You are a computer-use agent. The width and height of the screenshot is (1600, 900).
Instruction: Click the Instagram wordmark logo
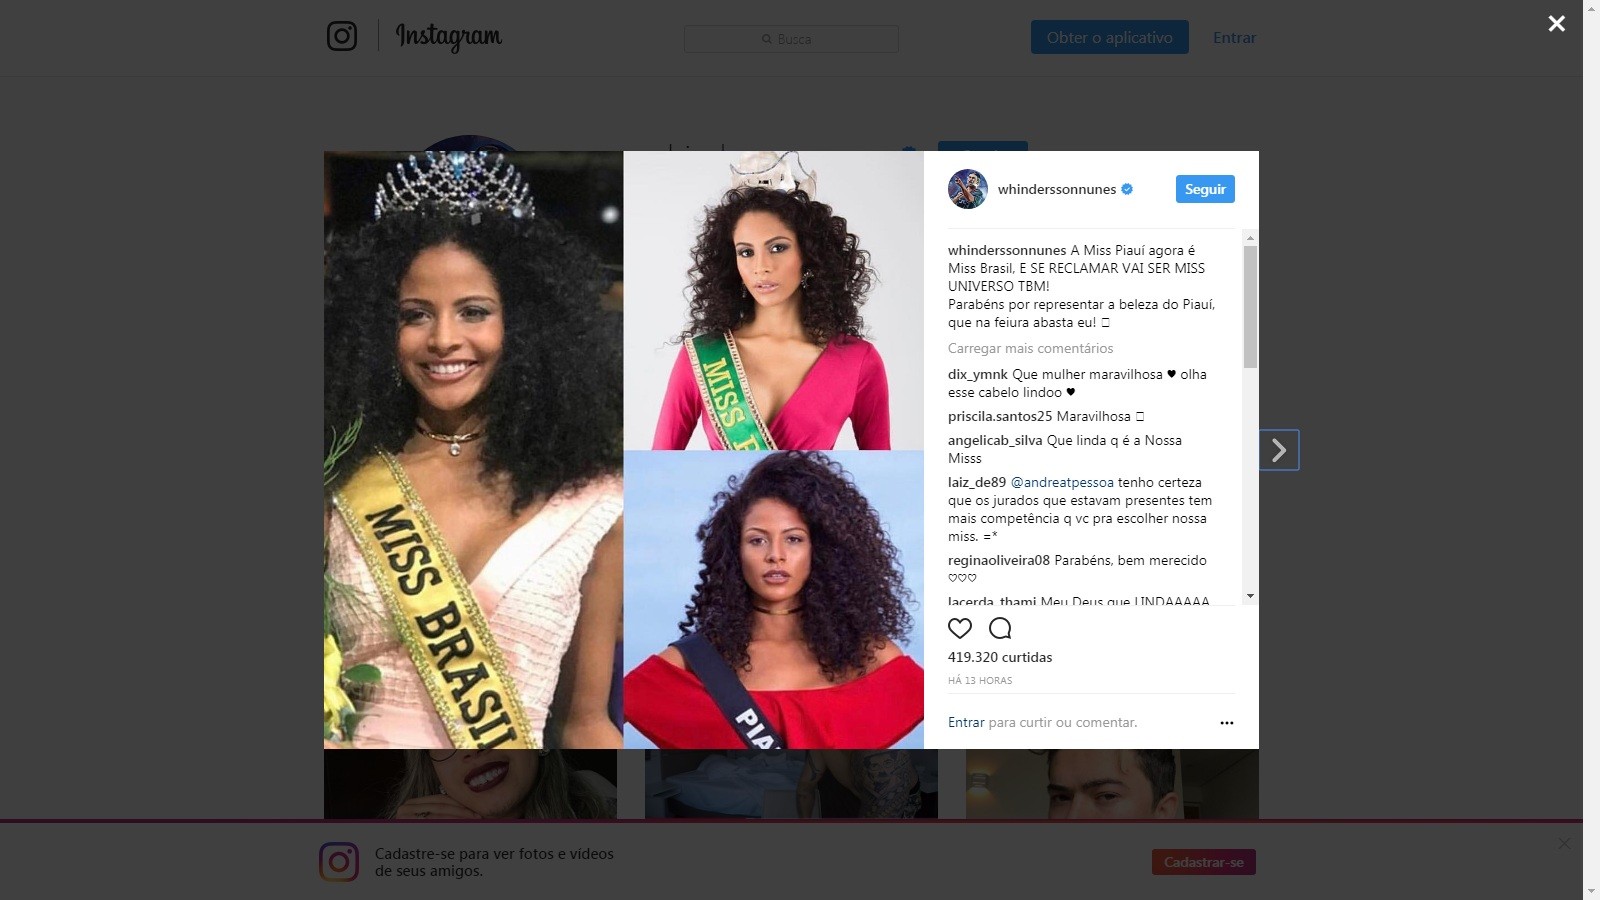449,37
